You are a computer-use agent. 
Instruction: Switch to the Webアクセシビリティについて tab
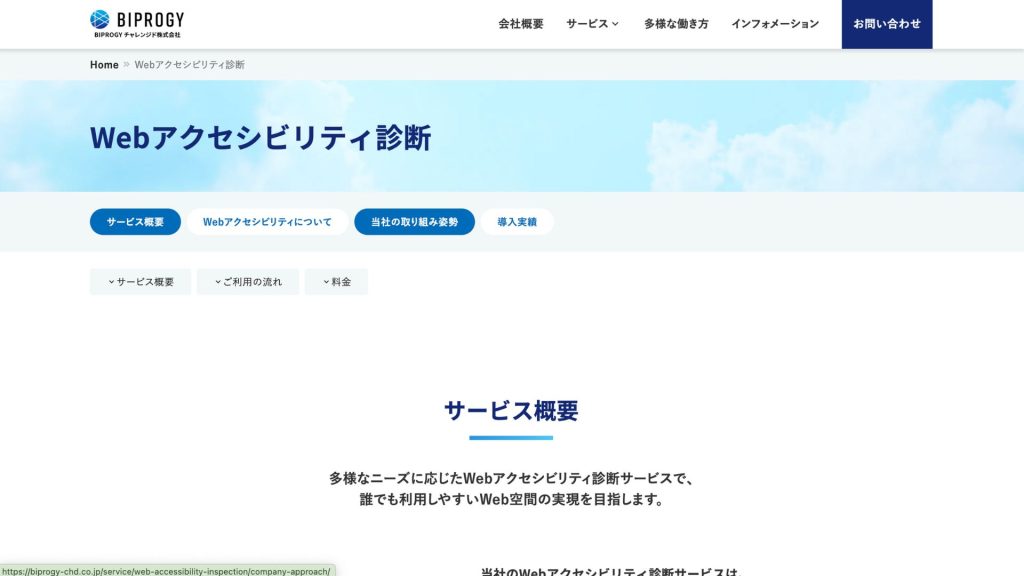[267, 222]
